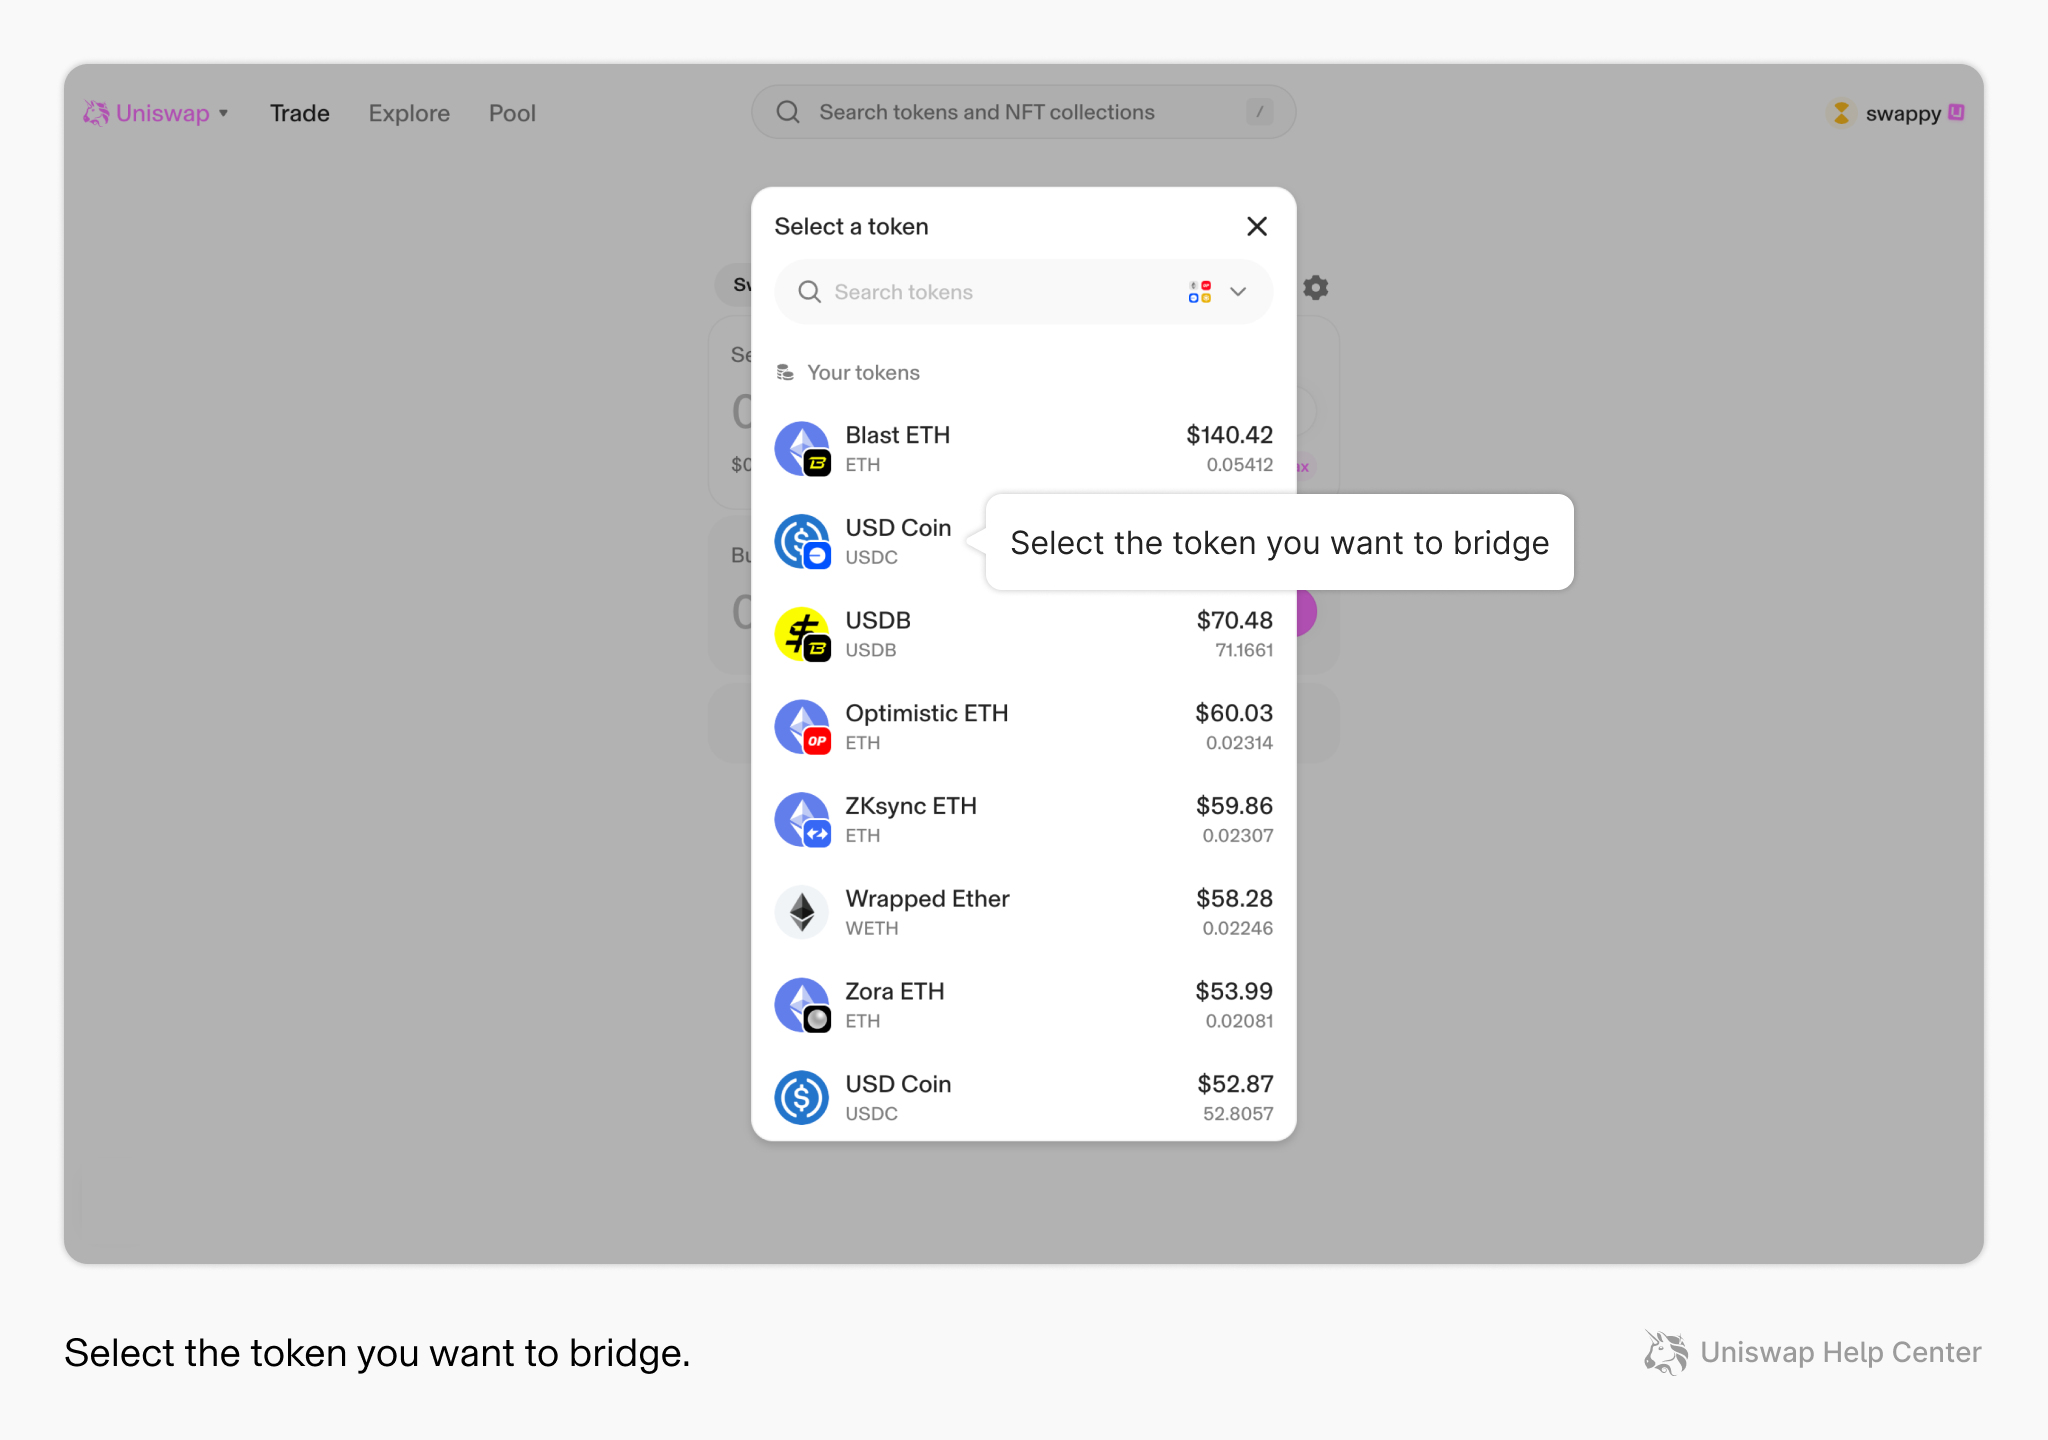Image resolution: width=2048 pixels, height=1440 pixels.
Task: Close the Select a token dialog
Action: coord(1257,227)
